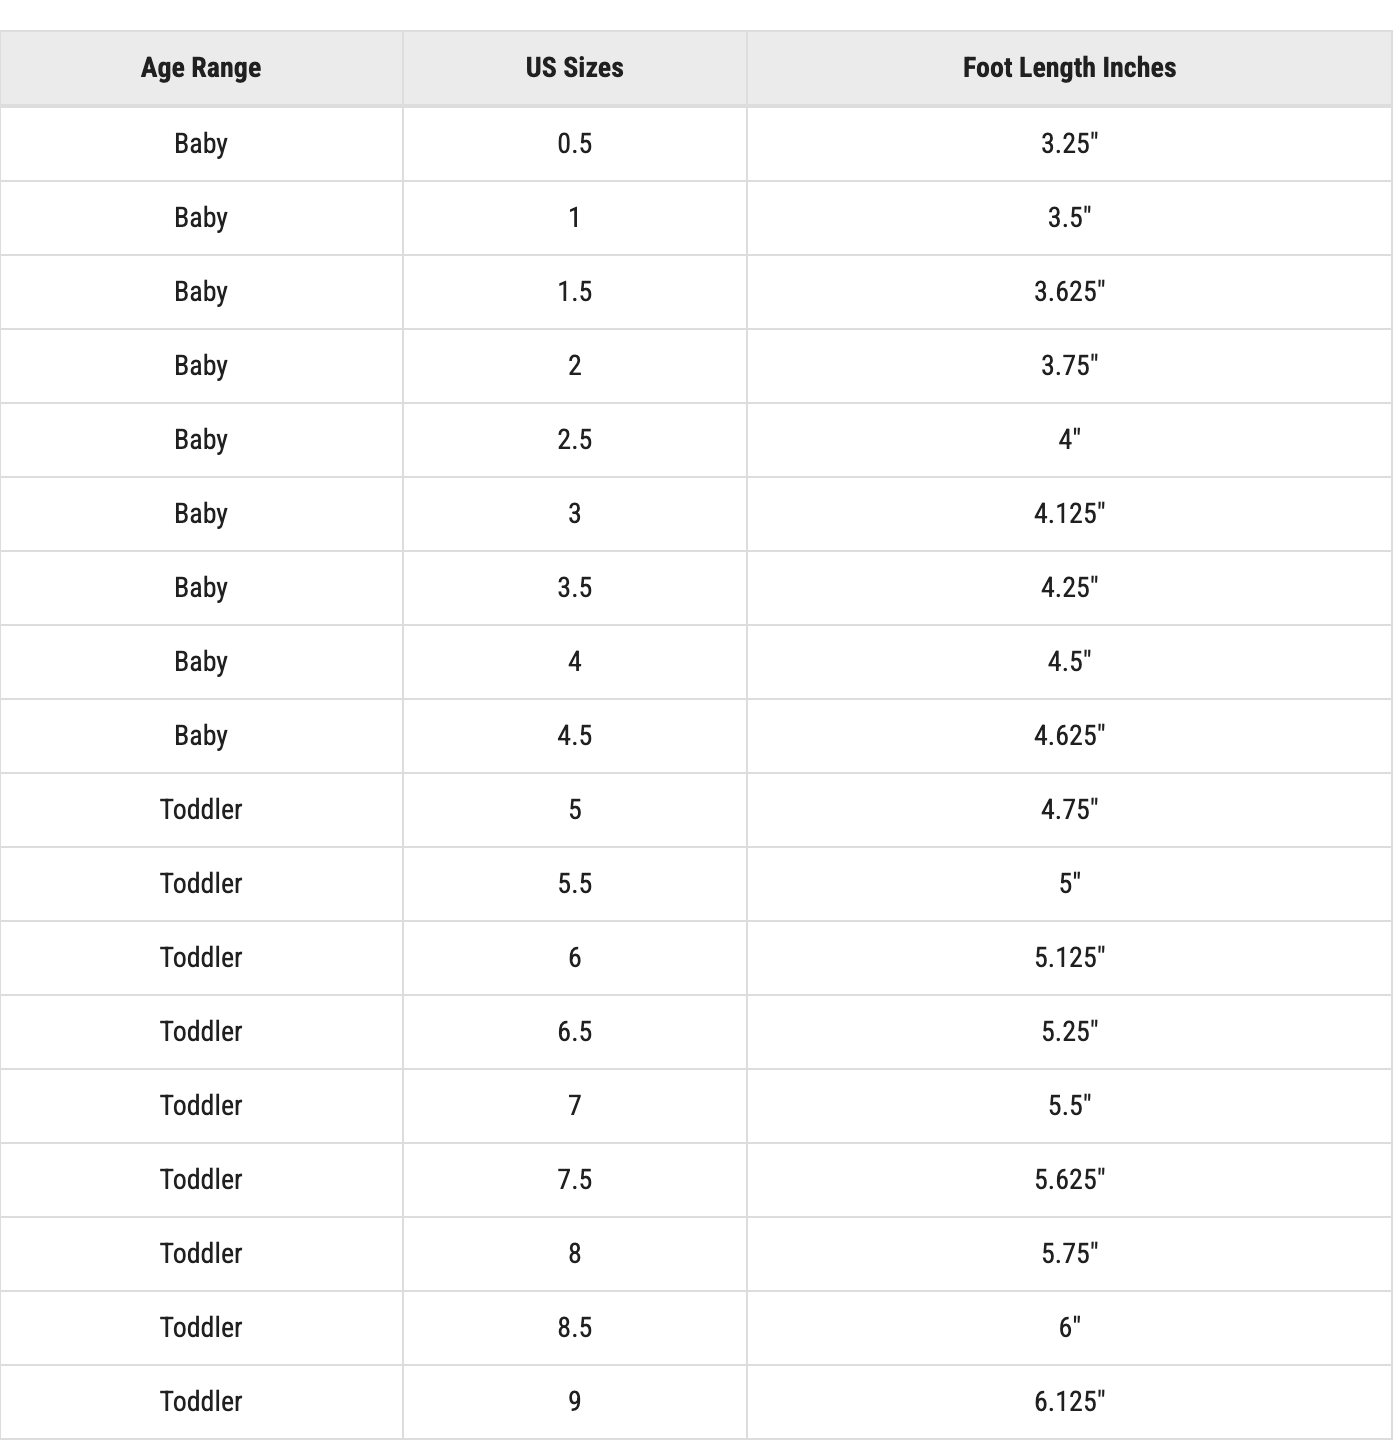The width and height of the screenshot is (1398, 1440).
Task: Select the US size 1.5 cell
Action: (x=574, y=292)
